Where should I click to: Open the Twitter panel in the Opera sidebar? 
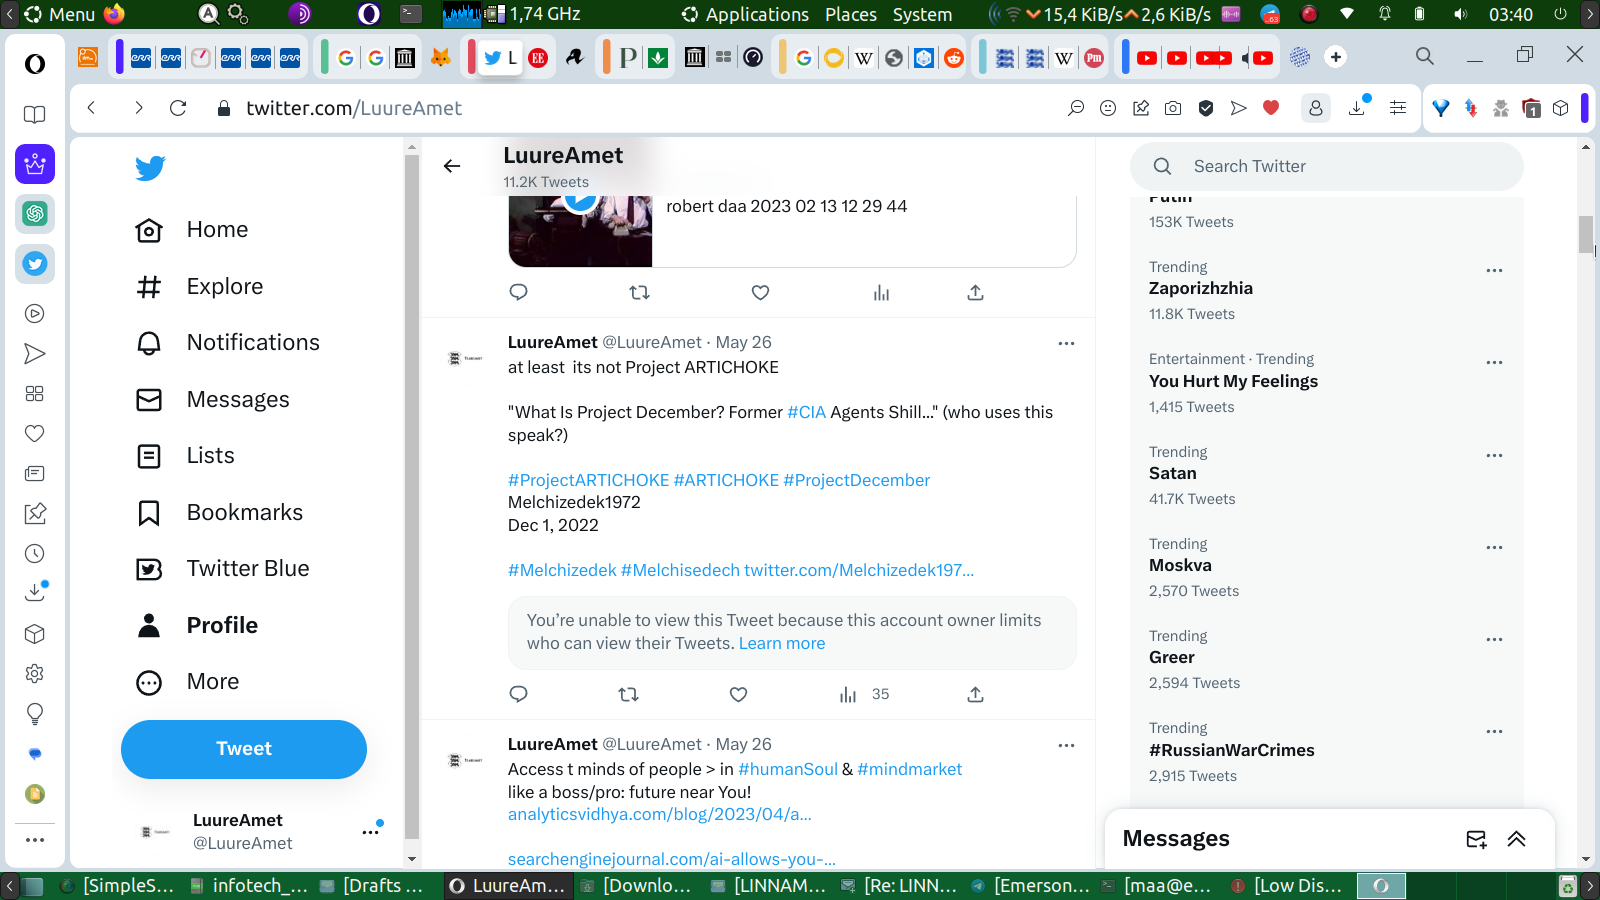(35, 264)
